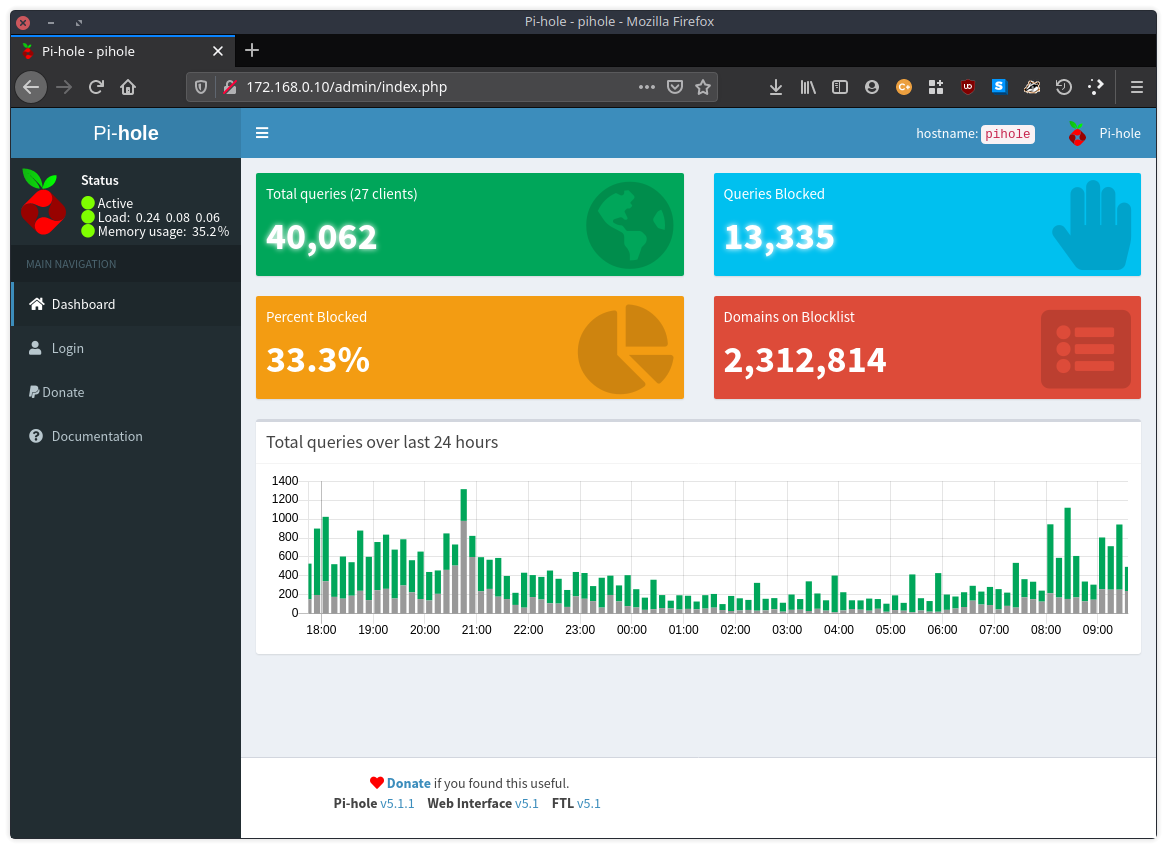Click the tallest bar near 21:00
This screenshot has width=1167, height=849.
point(464,551)
